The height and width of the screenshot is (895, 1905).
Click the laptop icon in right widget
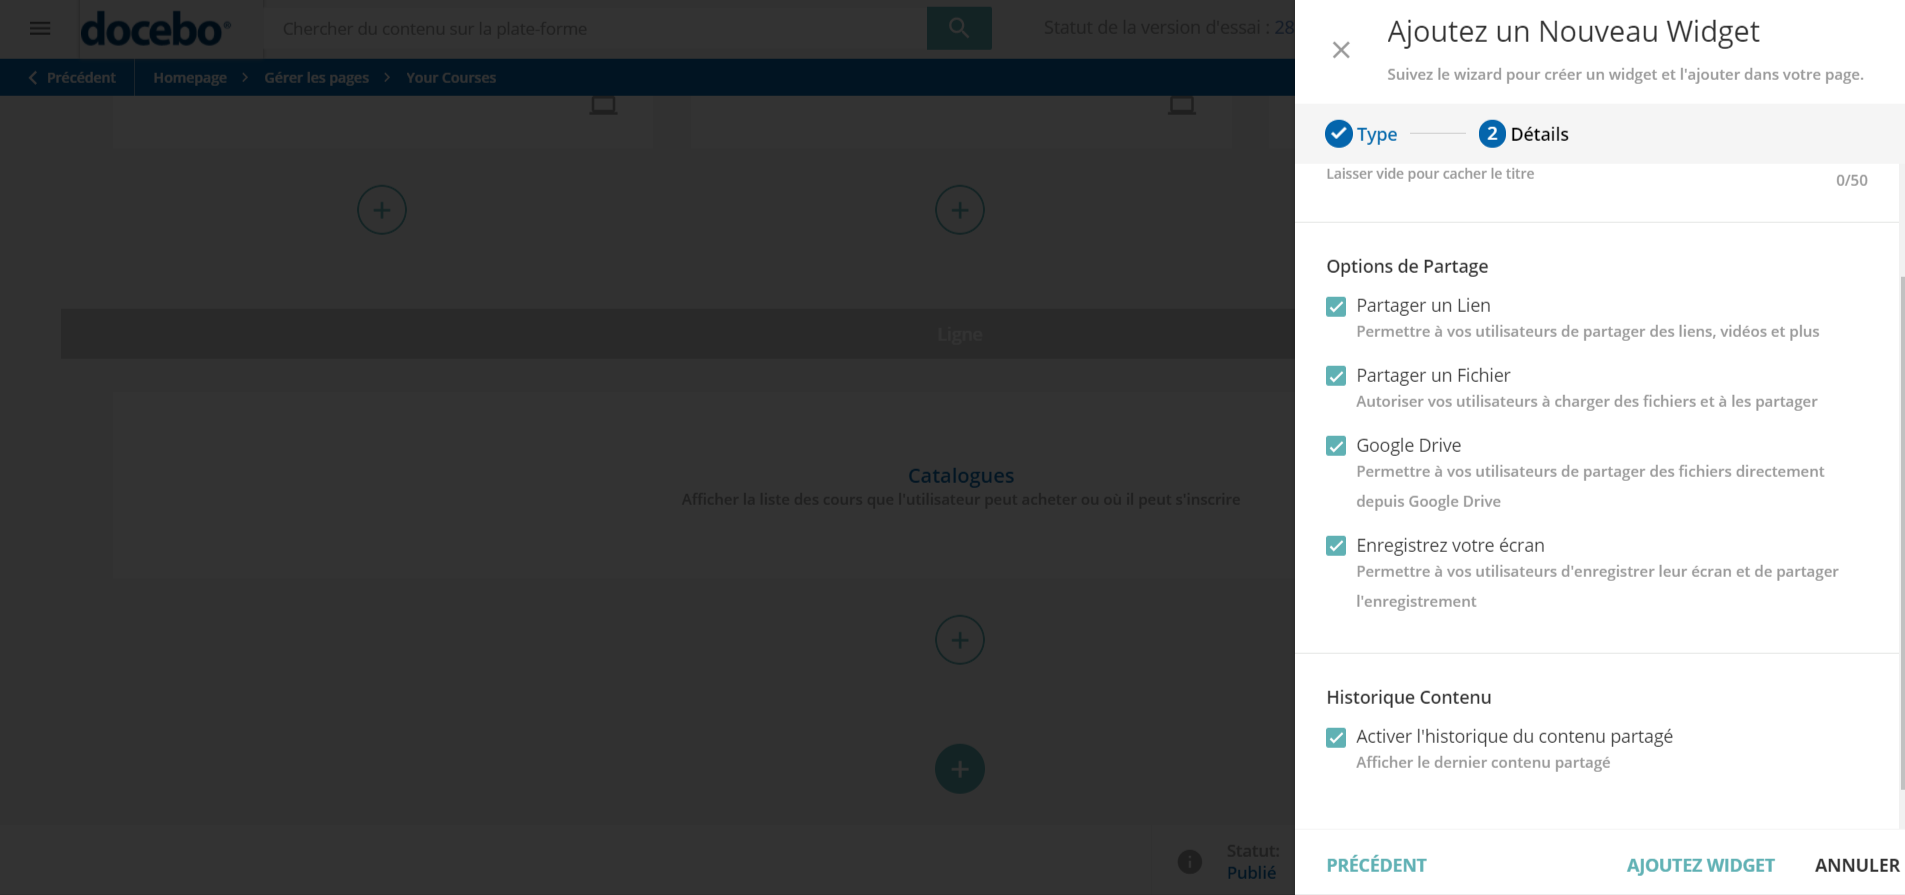click(1182, 105)
